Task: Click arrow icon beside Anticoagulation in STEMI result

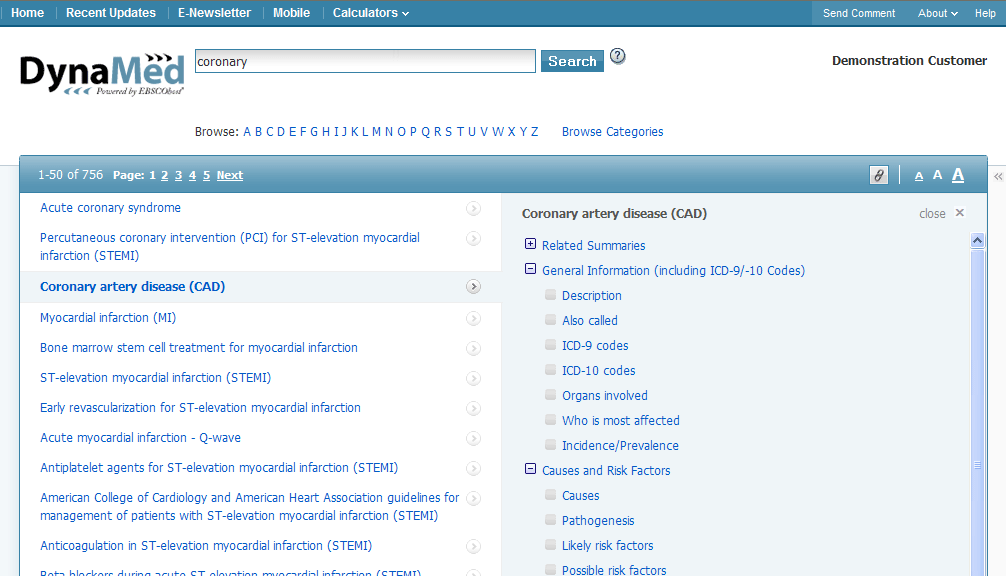Action: (473, 546)
